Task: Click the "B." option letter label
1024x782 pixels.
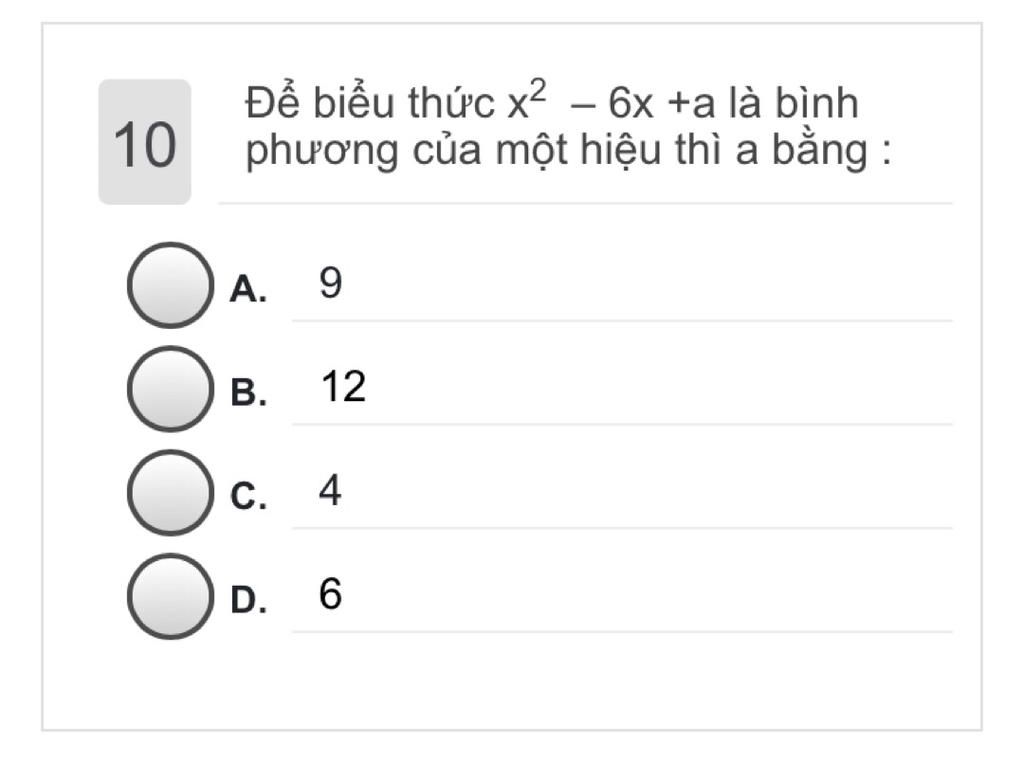Action: pyautogui.click(x=248, y=393)
